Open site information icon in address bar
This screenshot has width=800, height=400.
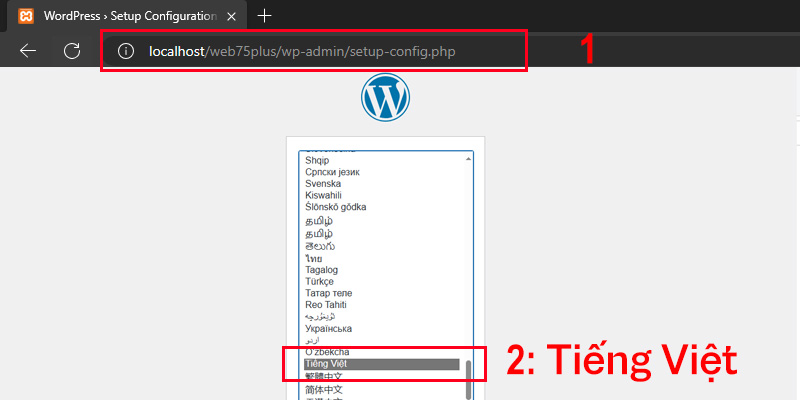(126, 51)
